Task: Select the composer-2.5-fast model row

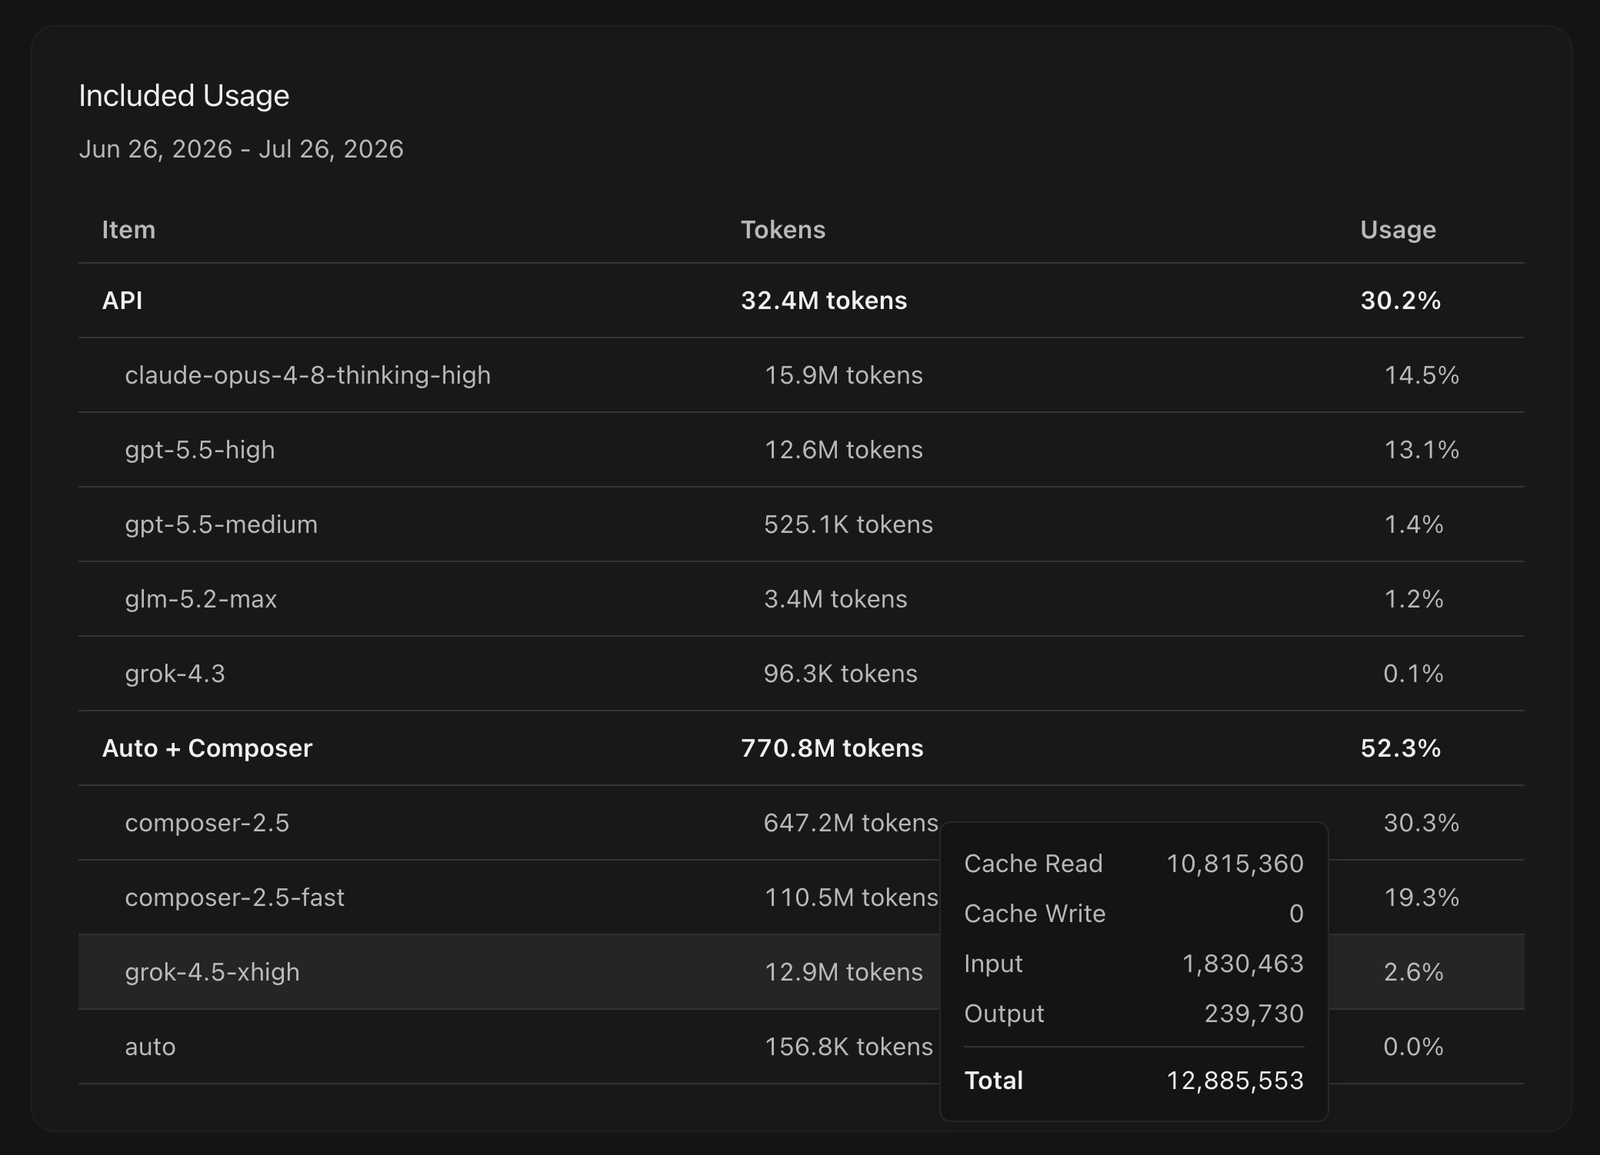Action: click(x=801, y=898)
